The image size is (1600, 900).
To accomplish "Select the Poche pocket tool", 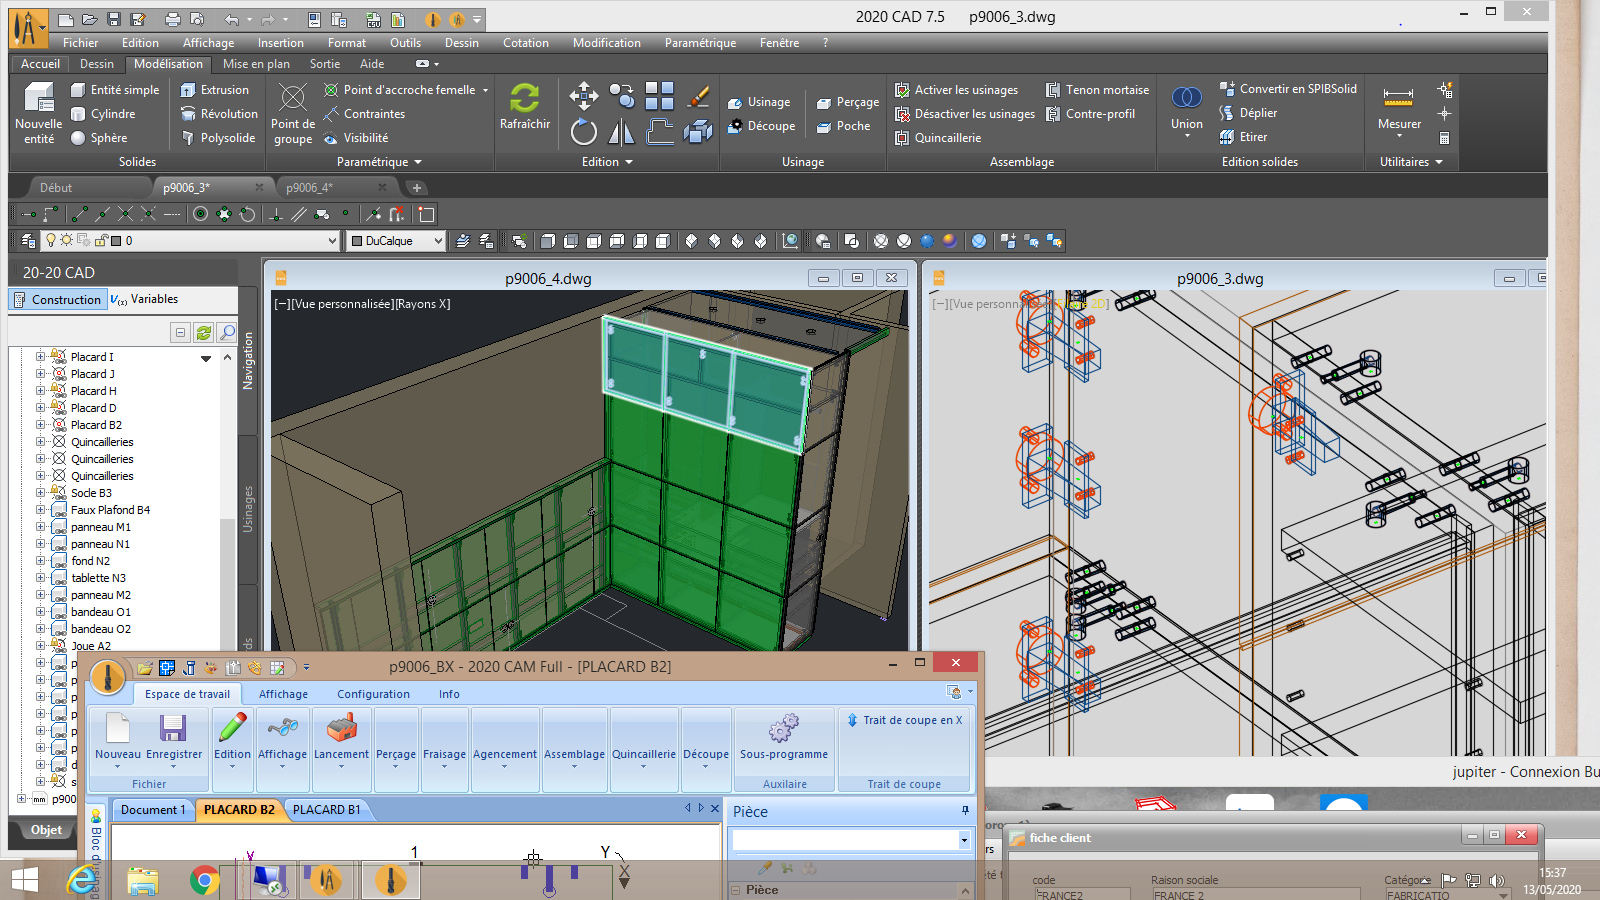I will point(843,126).
